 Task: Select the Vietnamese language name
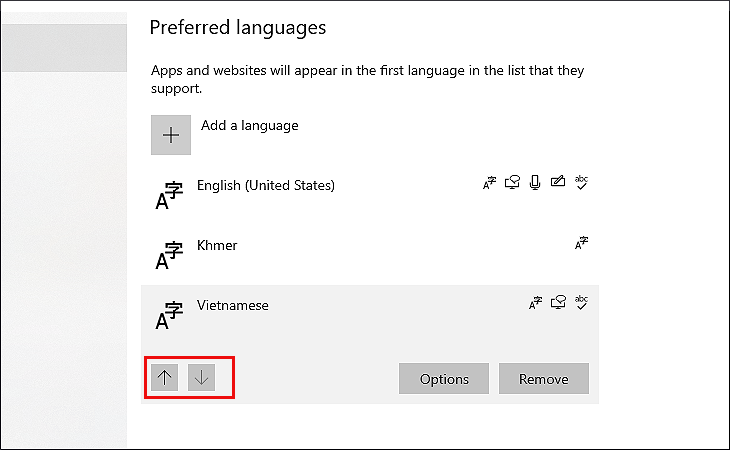233,305
